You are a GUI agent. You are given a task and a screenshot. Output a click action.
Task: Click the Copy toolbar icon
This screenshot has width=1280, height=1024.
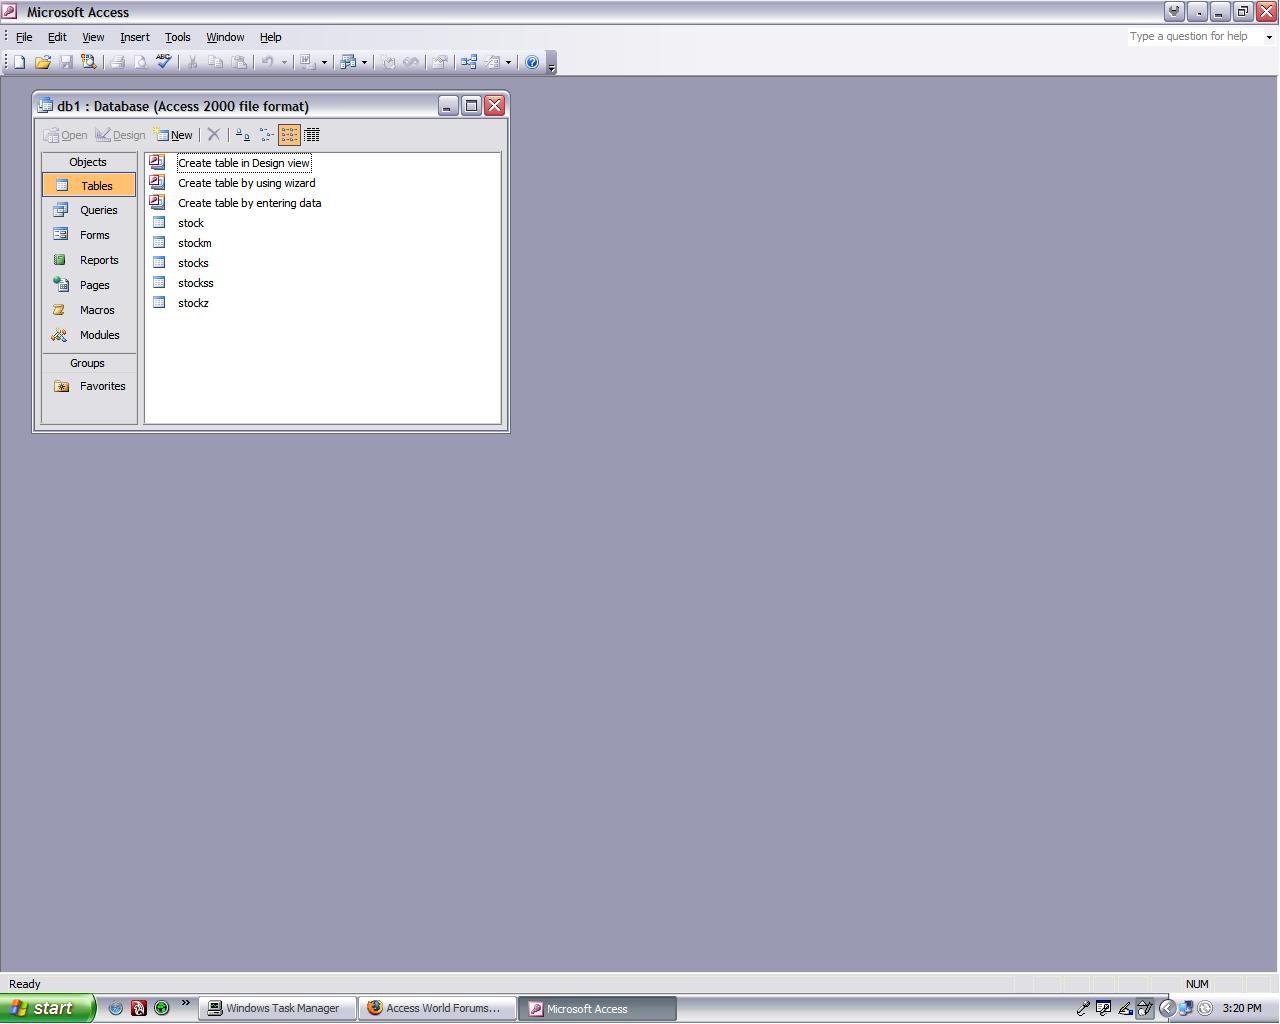pos(215,62)
